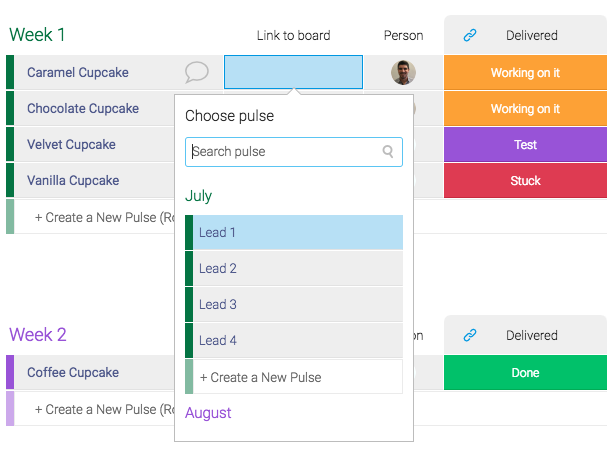Image resolution: width=607 pixels, height=450 pixels.
Task: Choose Lead 2 pulse
Action: pos(294,268)
